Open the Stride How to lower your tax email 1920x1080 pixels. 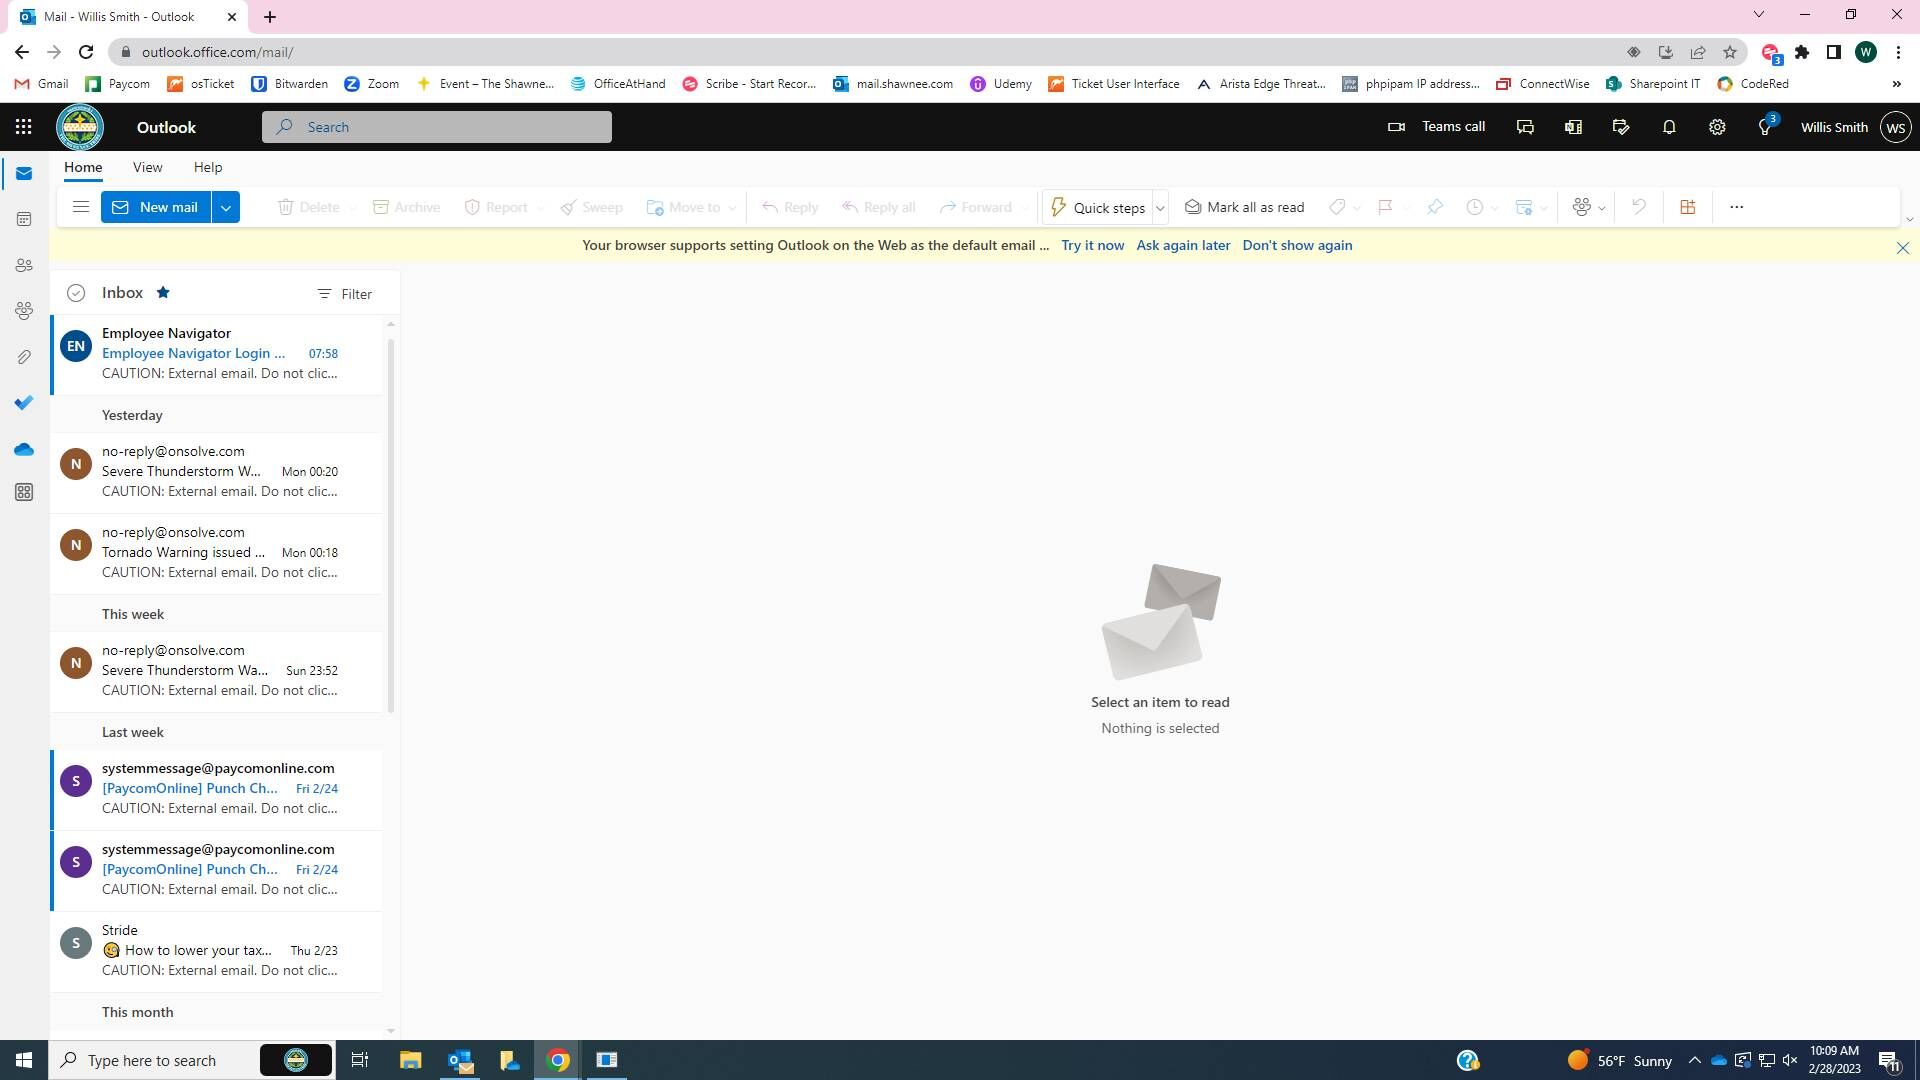click(217, 951)
